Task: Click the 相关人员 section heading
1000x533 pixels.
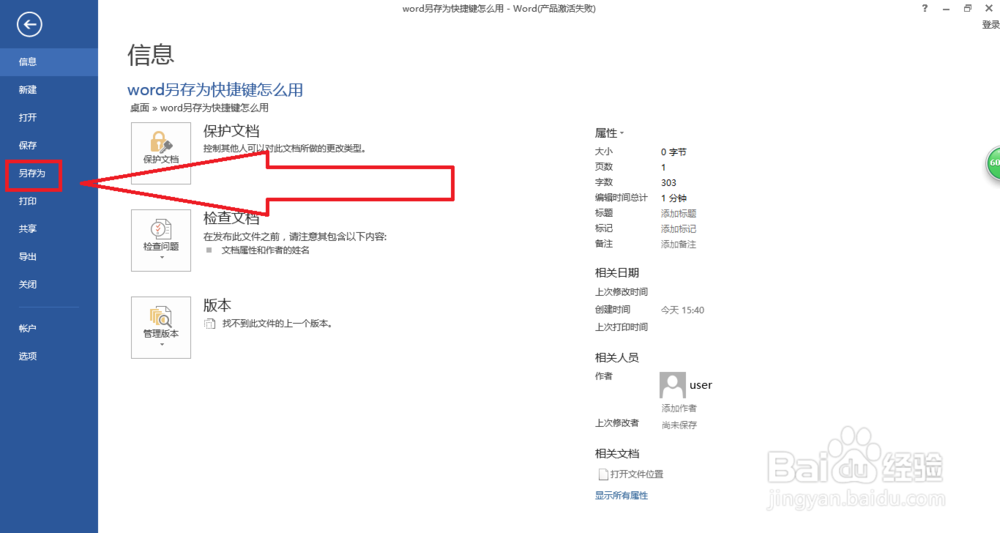Action: (617, 358)
